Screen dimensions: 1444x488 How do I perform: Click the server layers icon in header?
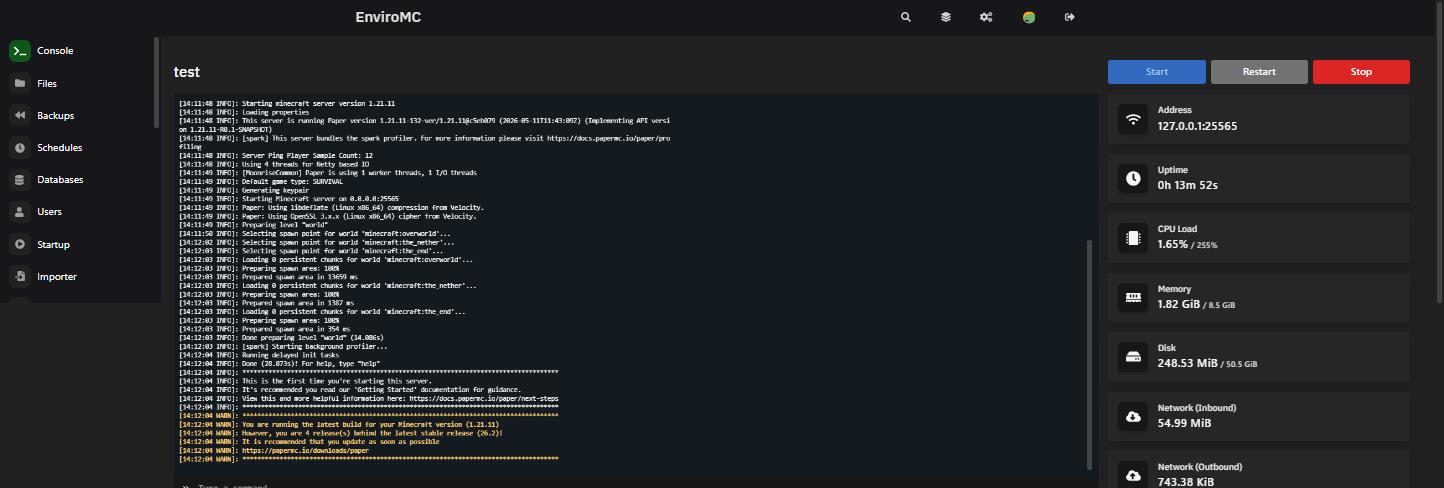946,17
